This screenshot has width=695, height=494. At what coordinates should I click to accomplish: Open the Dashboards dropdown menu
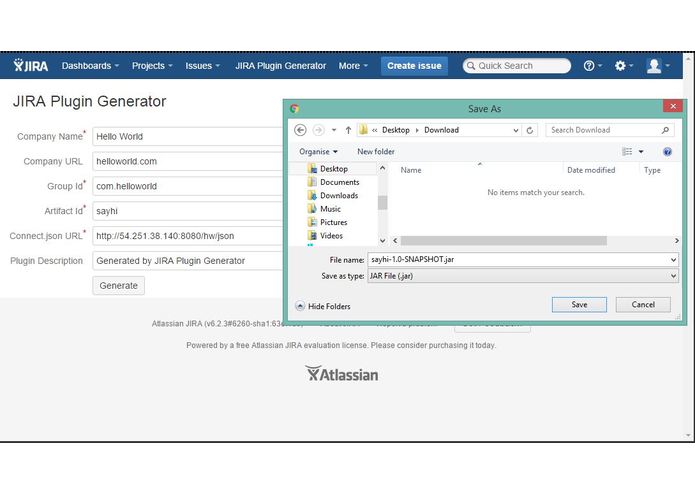90,66
